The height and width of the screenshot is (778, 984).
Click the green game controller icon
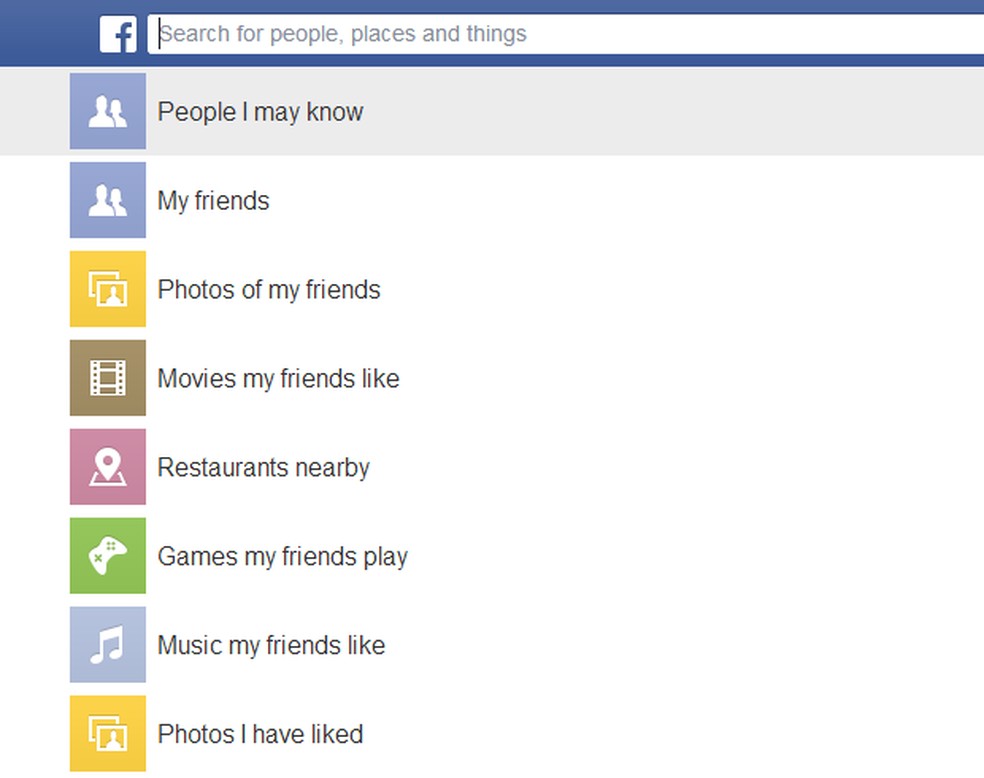[x=108, y=556]
